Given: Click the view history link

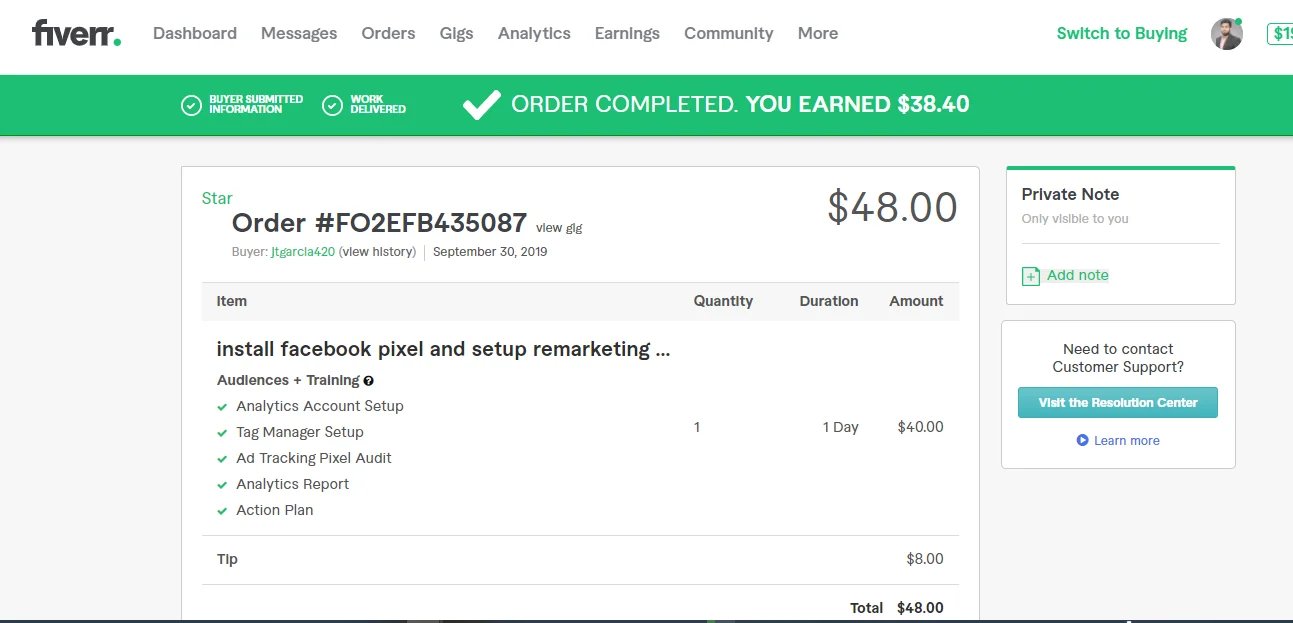Looking at the screenshot, I should coord(377,252).
